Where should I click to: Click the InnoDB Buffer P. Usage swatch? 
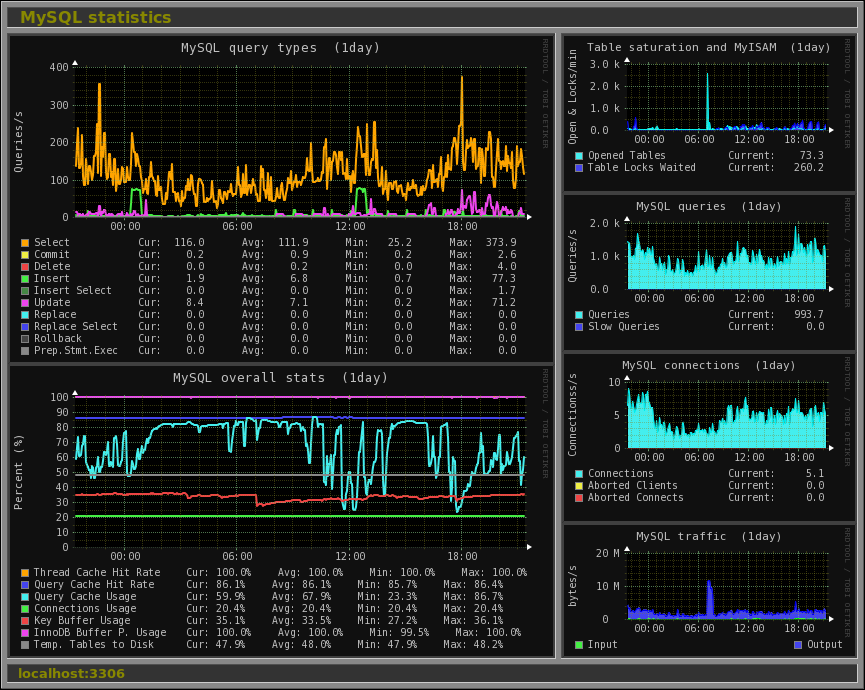pyautogui.click(x=25, y=633)
